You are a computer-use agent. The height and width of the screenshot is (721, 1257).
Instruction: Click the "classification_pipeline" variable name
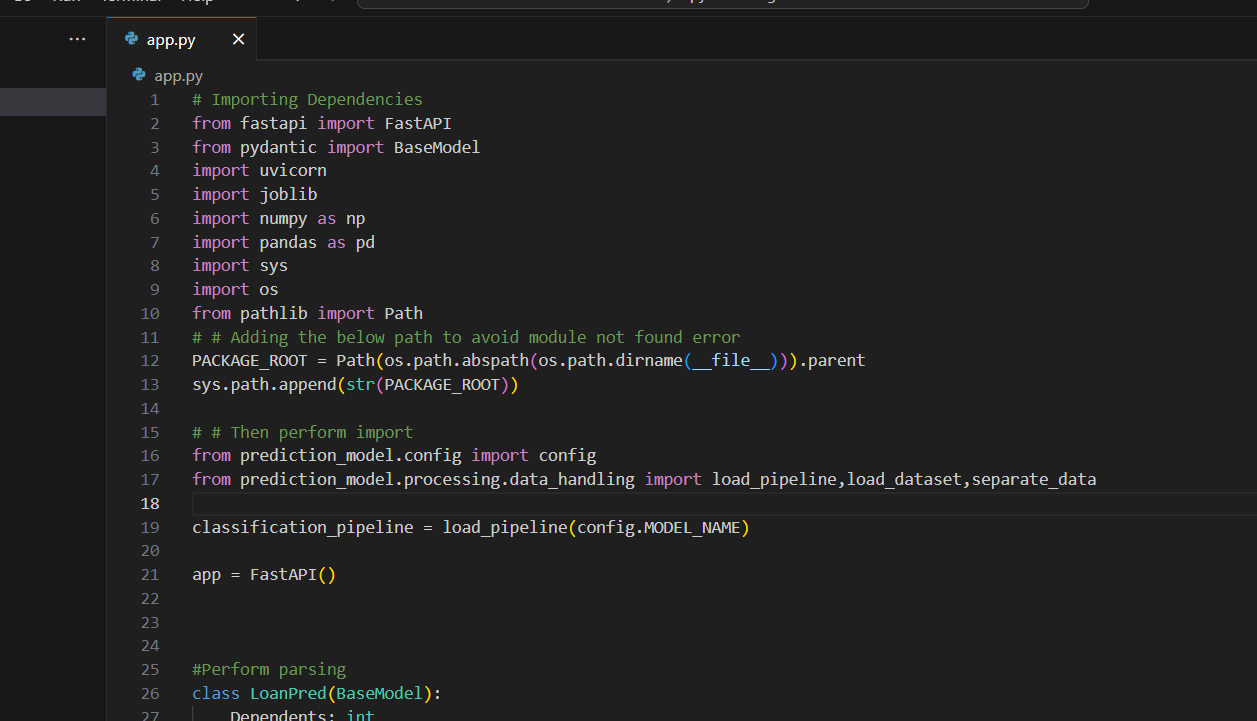tap(302, 527)
